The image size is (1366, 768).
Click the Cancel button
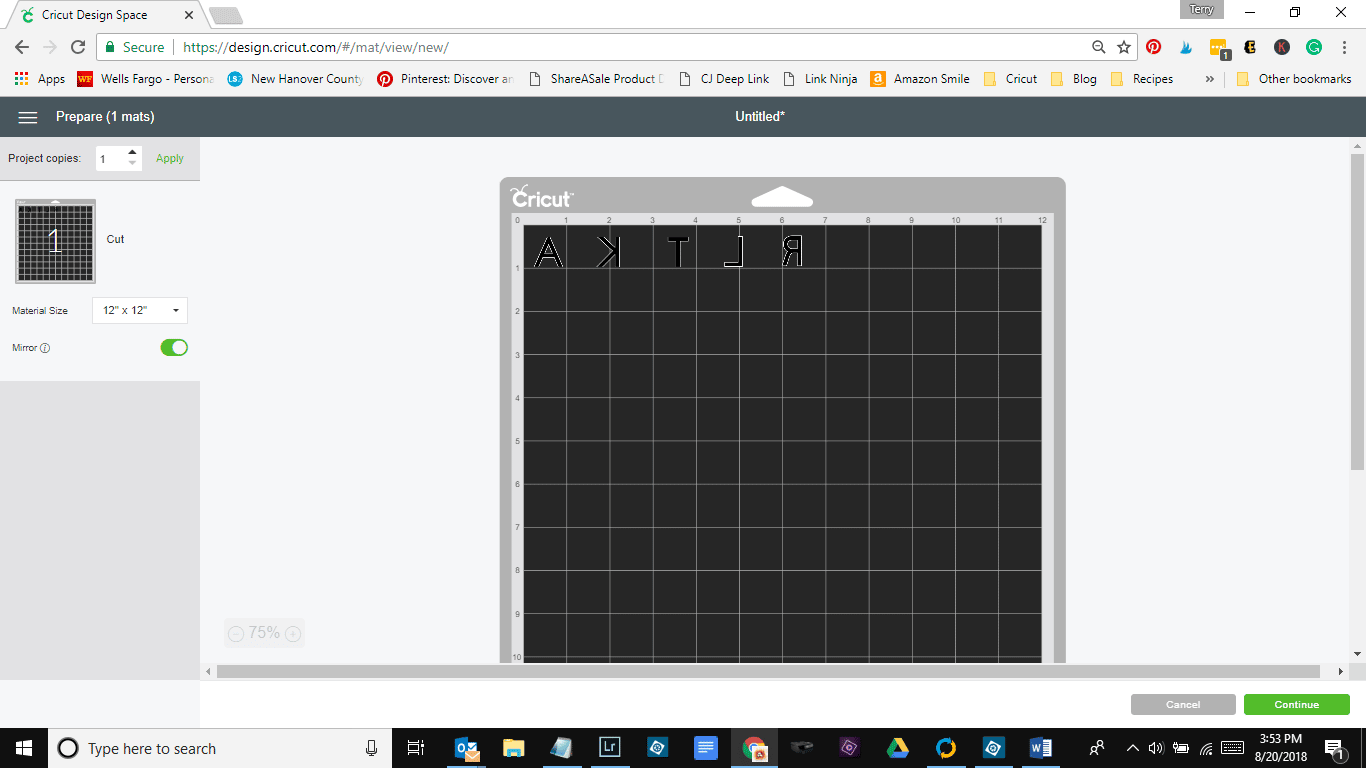1183,705
